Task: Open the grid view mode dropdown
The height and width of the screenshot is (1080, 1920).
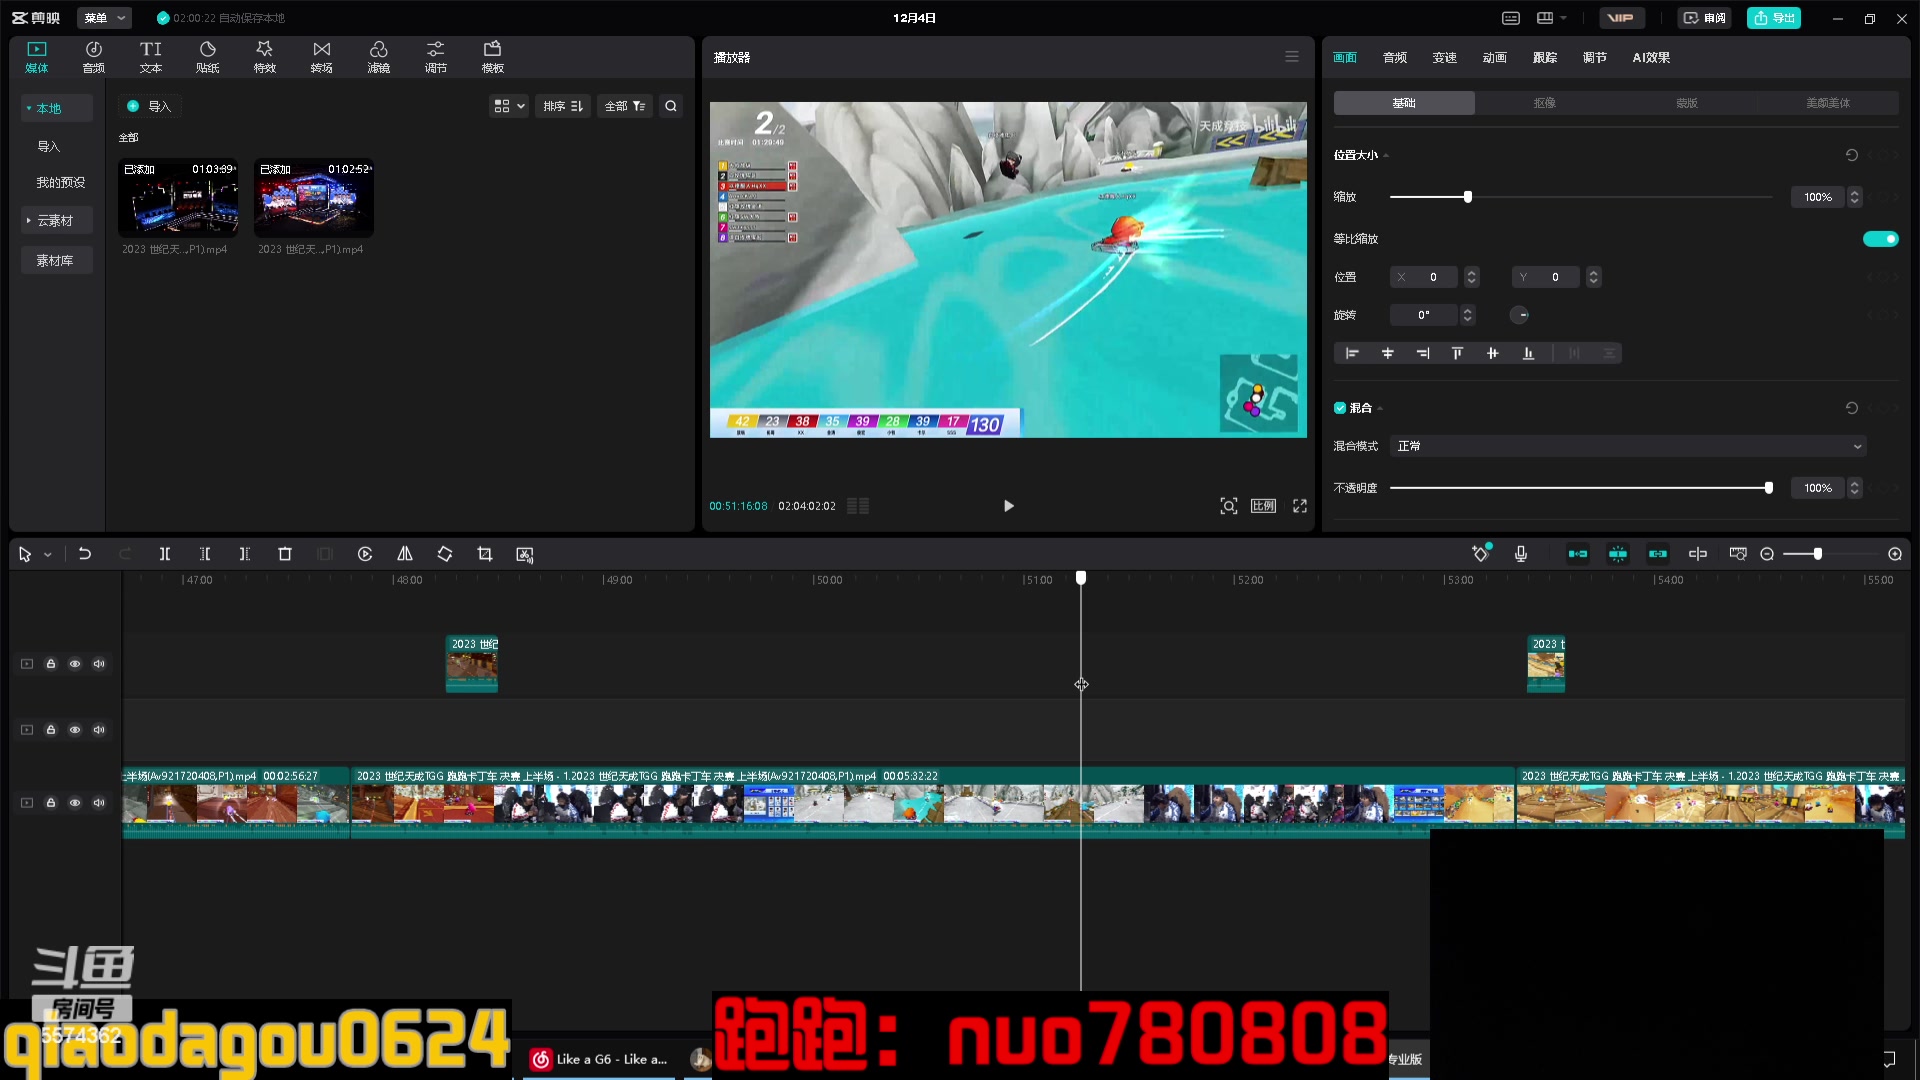Action: tap(509, 106)
